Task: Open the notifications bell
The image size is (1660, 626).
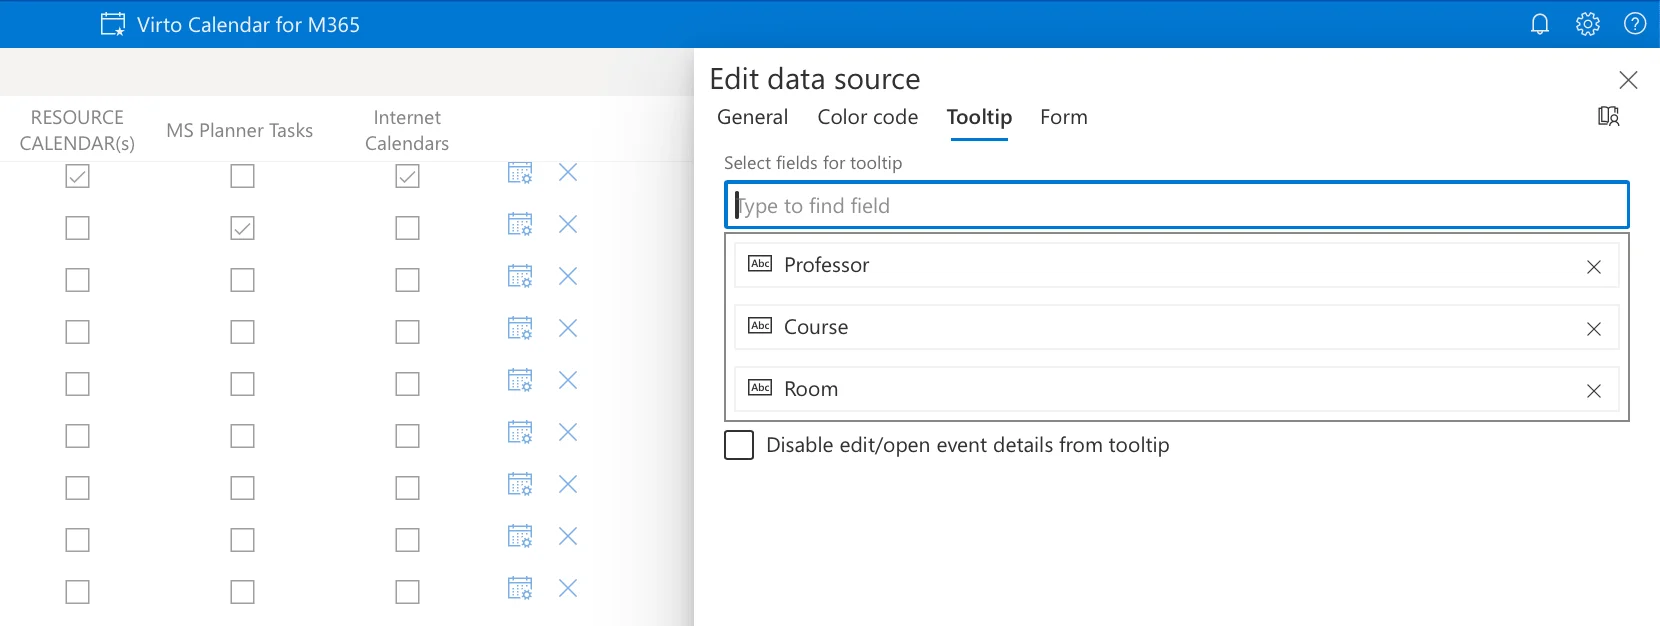Action: click(x=1540, y=24)
